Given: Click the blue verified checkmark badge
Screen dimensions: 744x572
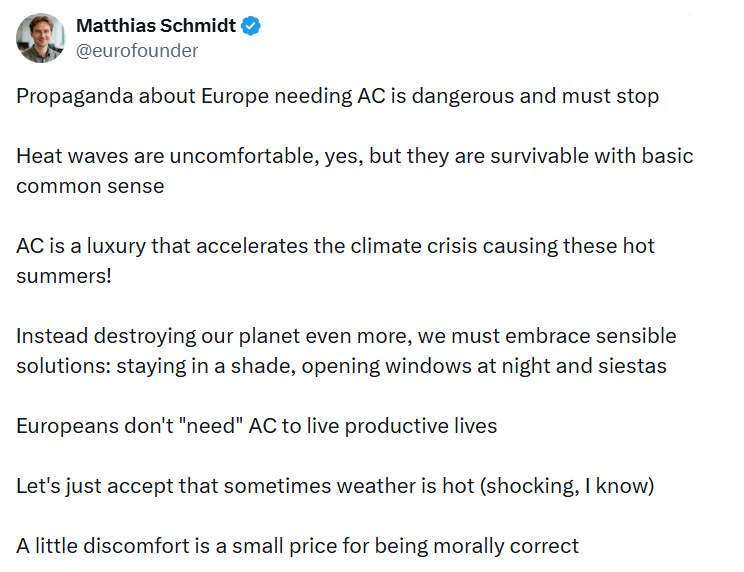Looking at the screenshot, I should (x=251, y=26).
